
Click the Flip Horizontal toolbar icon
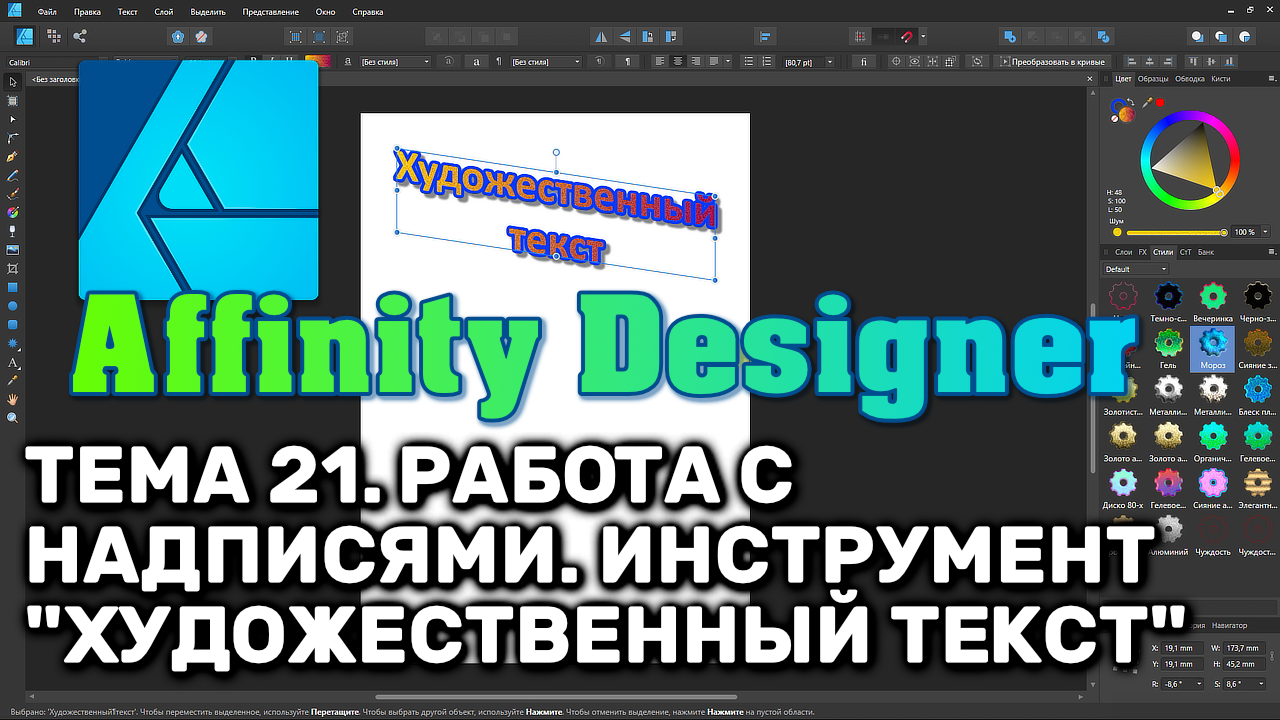(601, 37)
